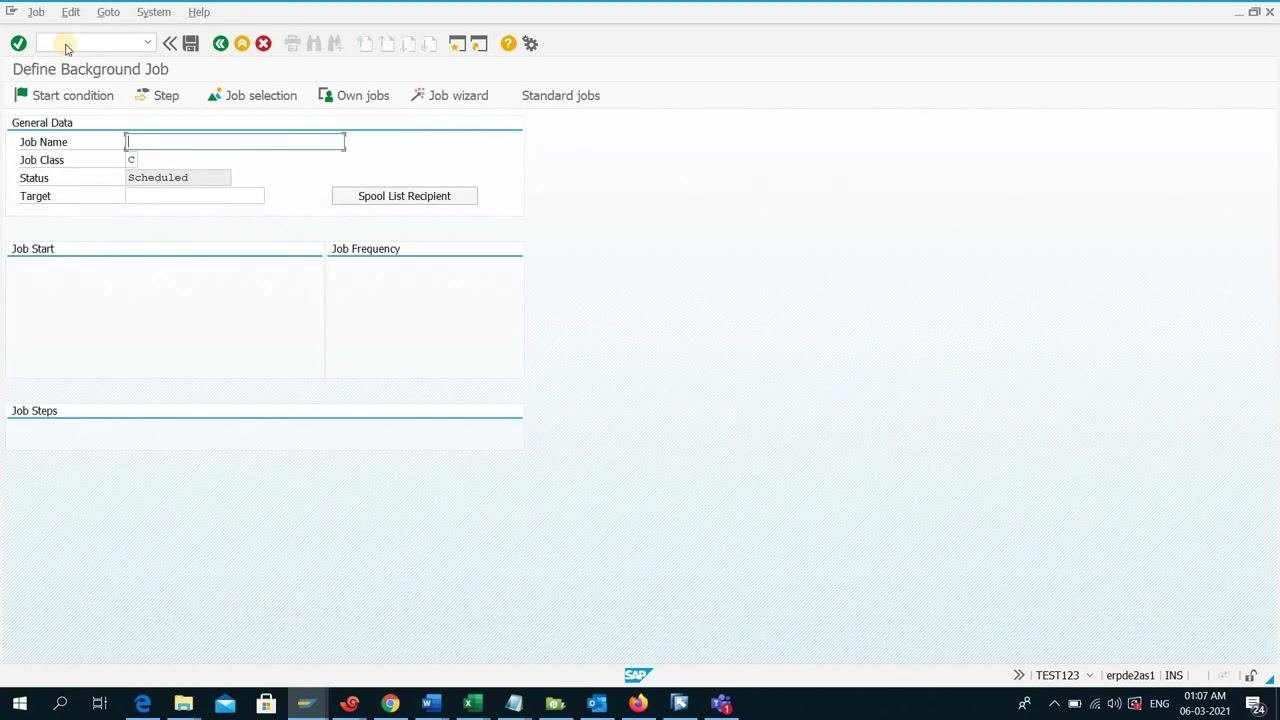This screenshot has height=720, width=1280.
Task: Expand the status bar double-arrow chevron
Action: pyautogui.click(x=1019, y=675)
